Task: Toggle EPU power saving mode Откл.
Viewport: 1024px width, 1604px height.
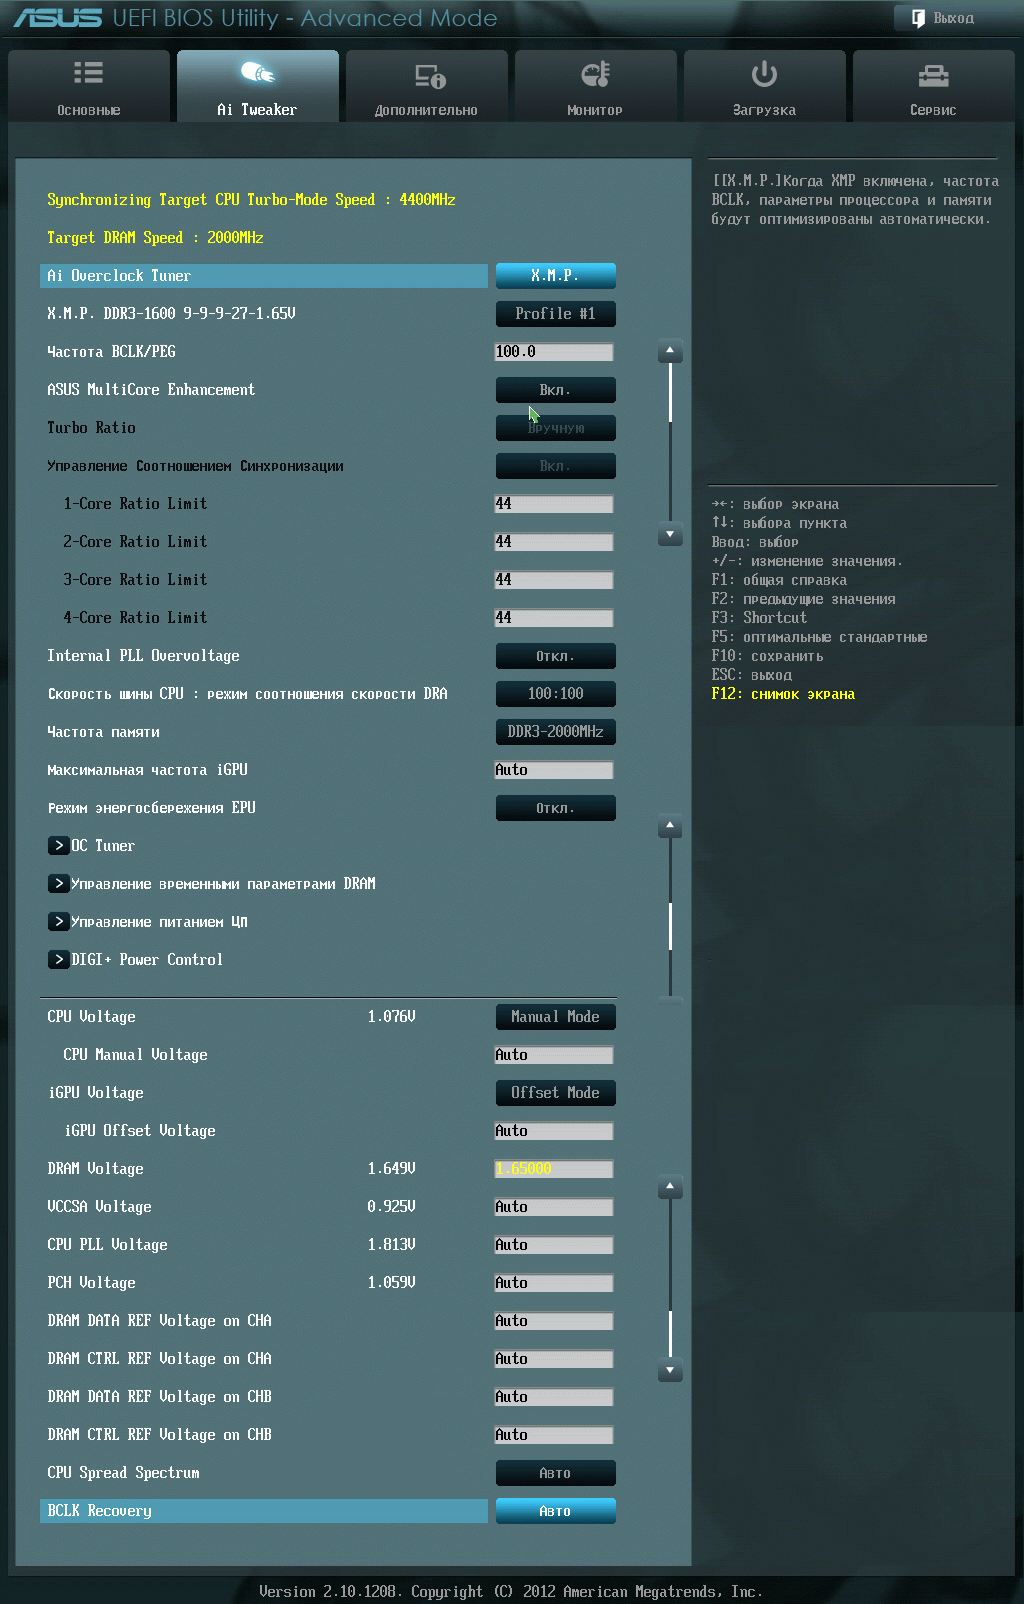Action: (555, 808)
